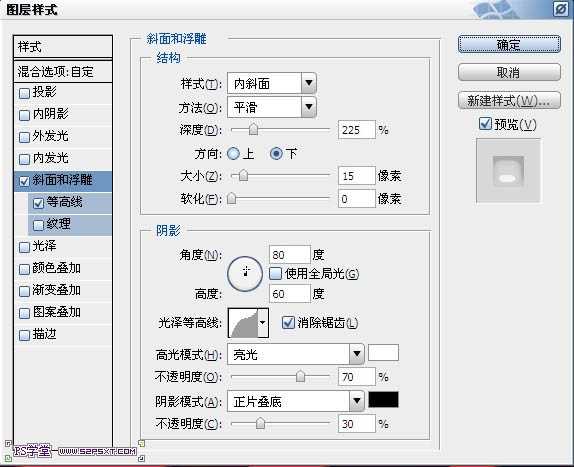The height and width of the screenshot is (467, 574).
Task: Select the 图案叠加 list item label
Action: 56,312
